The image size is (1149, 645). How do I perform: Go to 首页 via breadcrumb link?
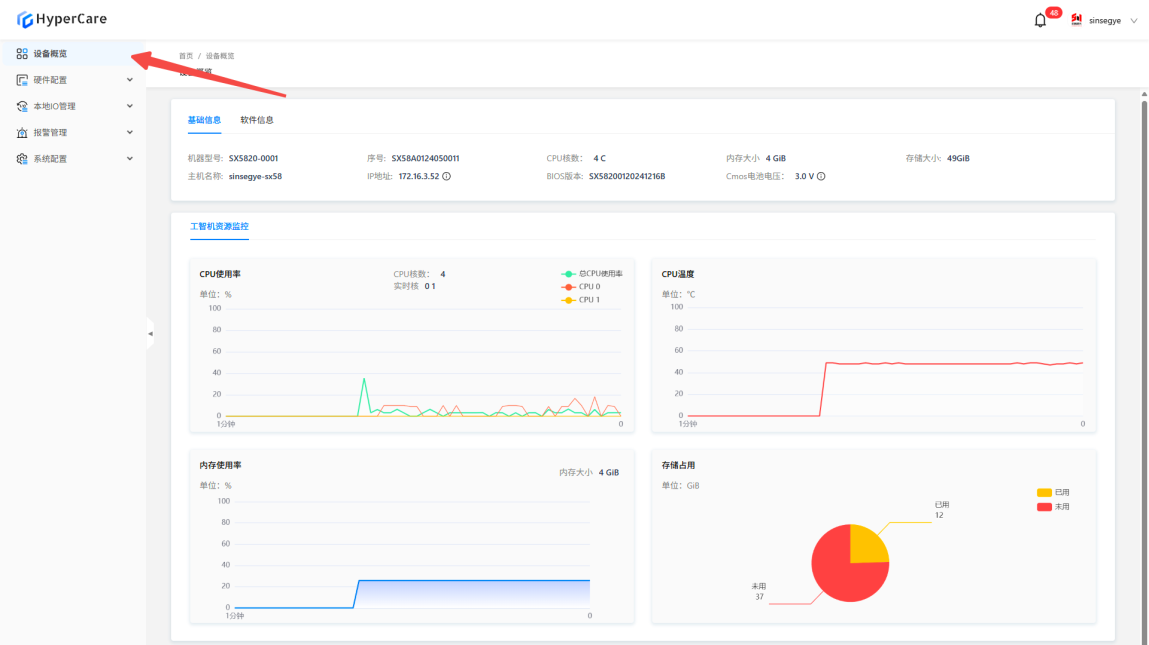click(x=186, y=56)
